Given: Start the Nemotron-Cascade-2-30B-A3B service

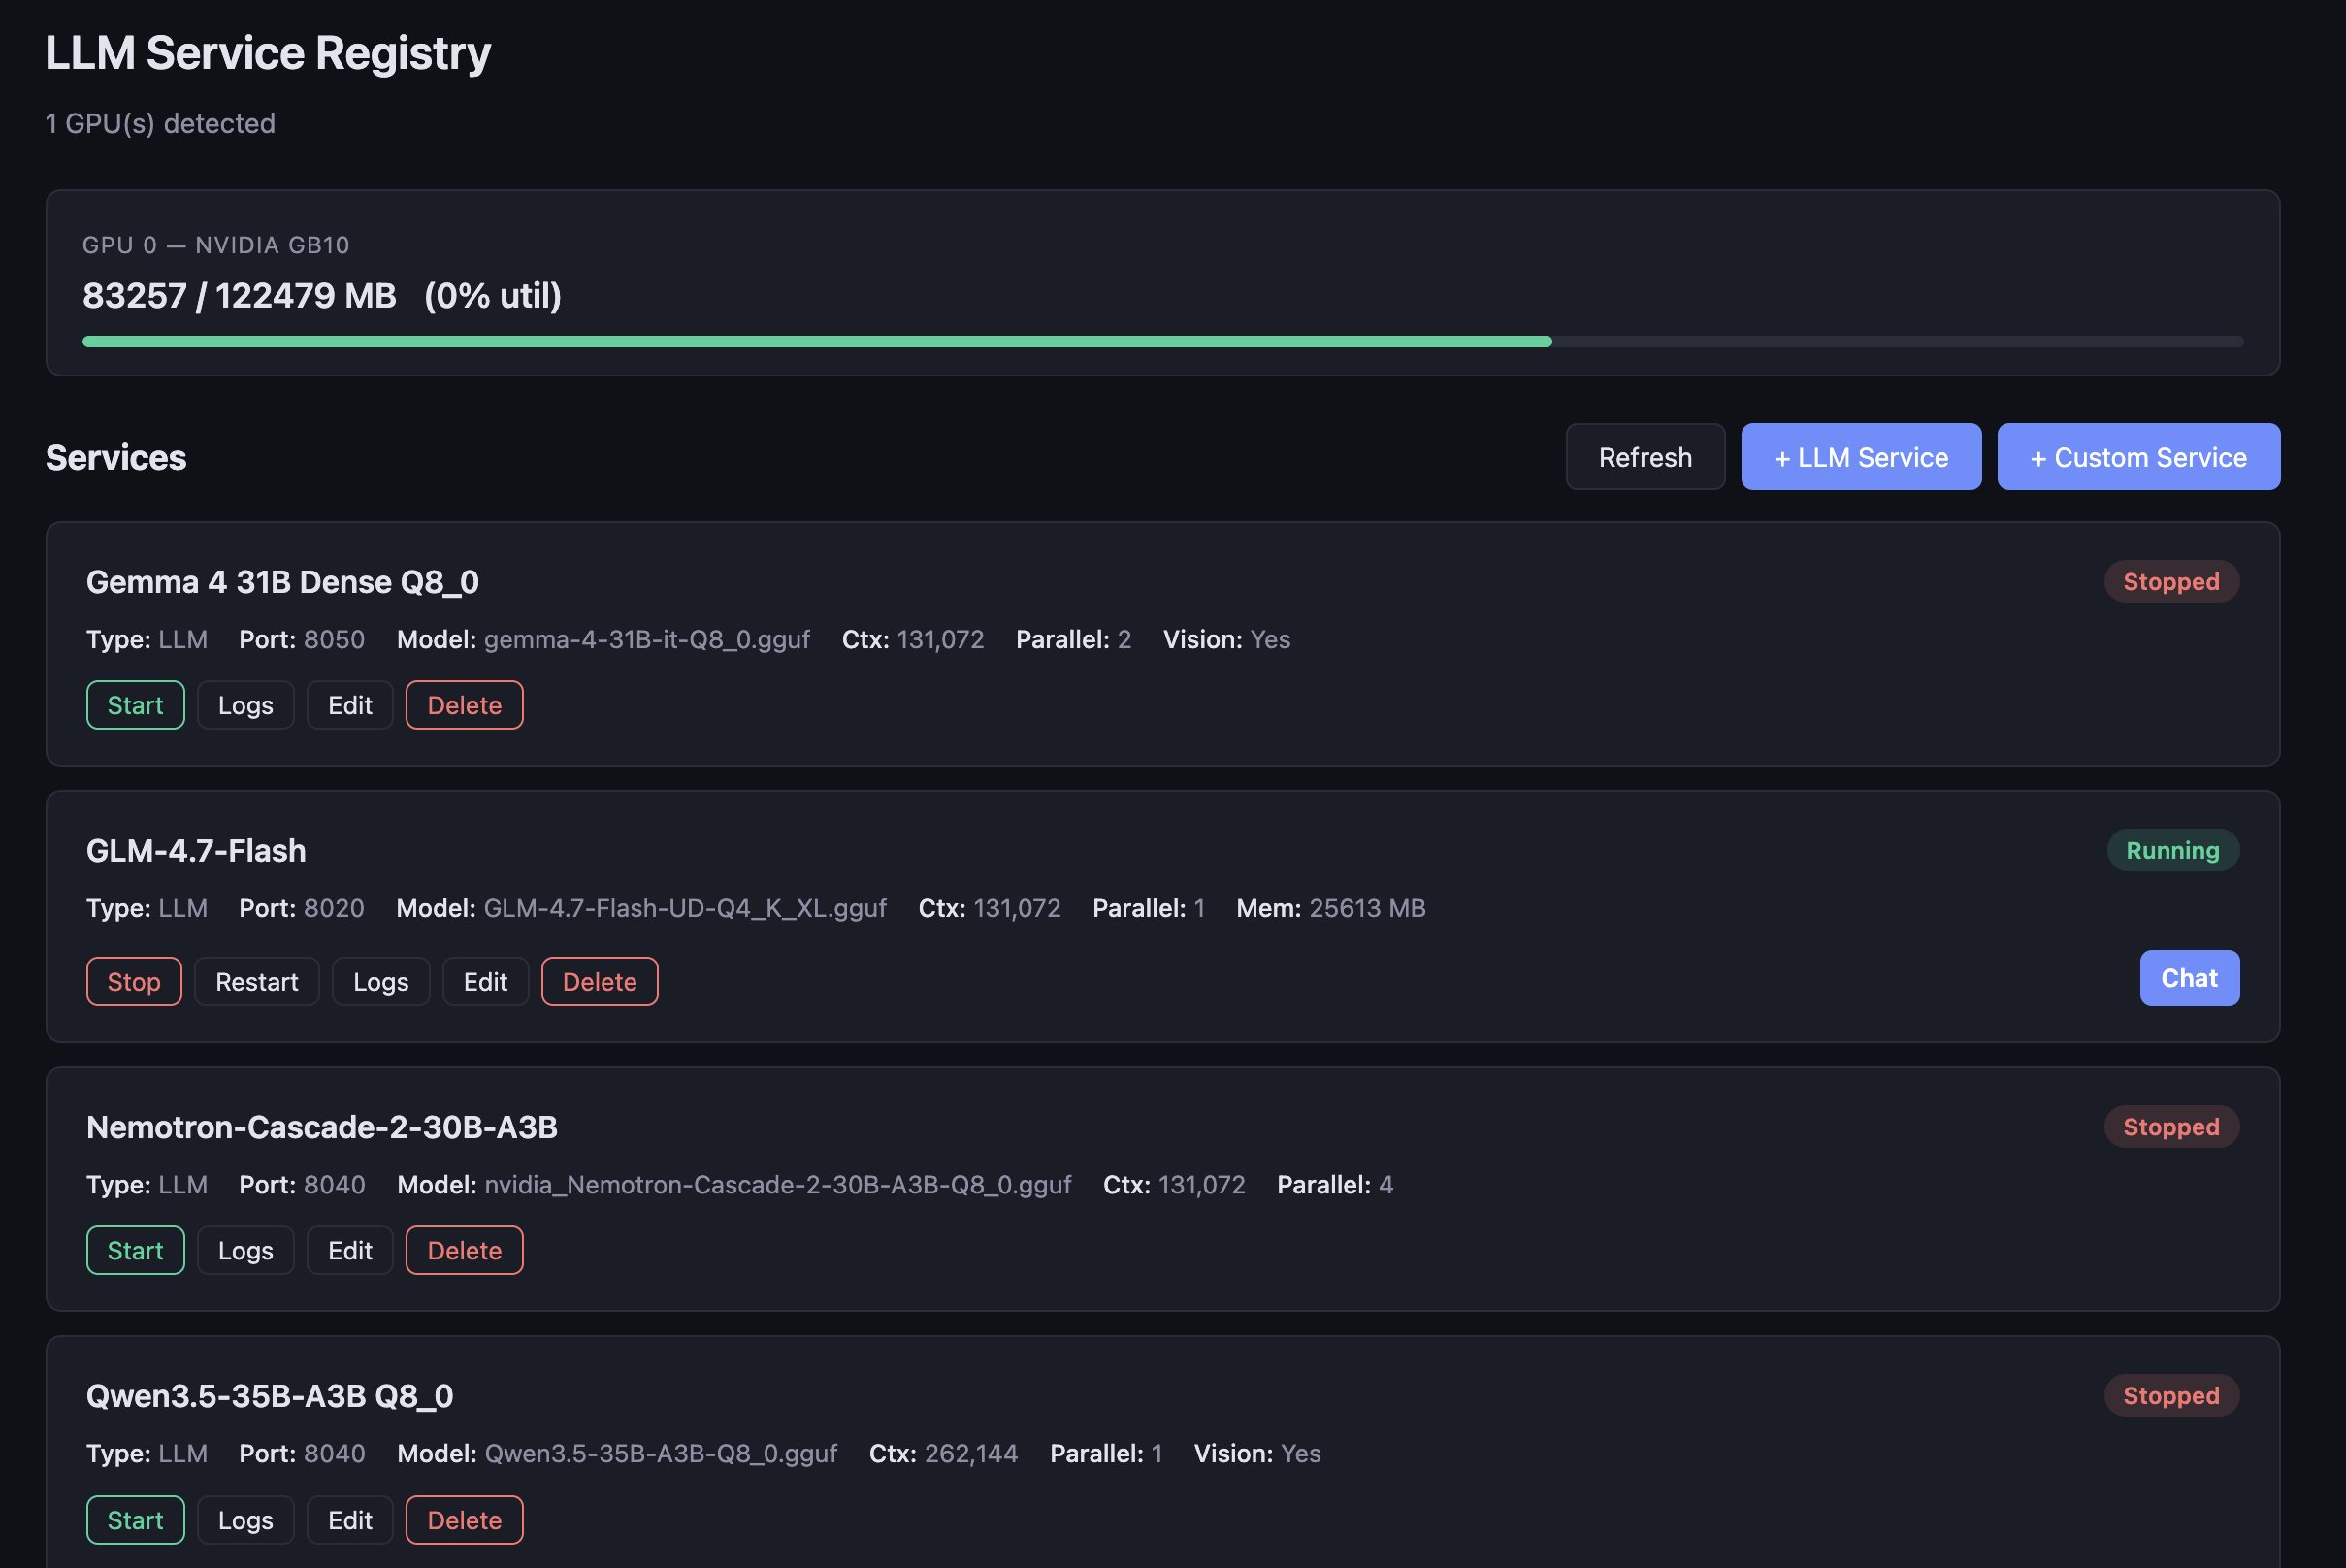Looking at the screenshot, I should (x=135, y=1250).
